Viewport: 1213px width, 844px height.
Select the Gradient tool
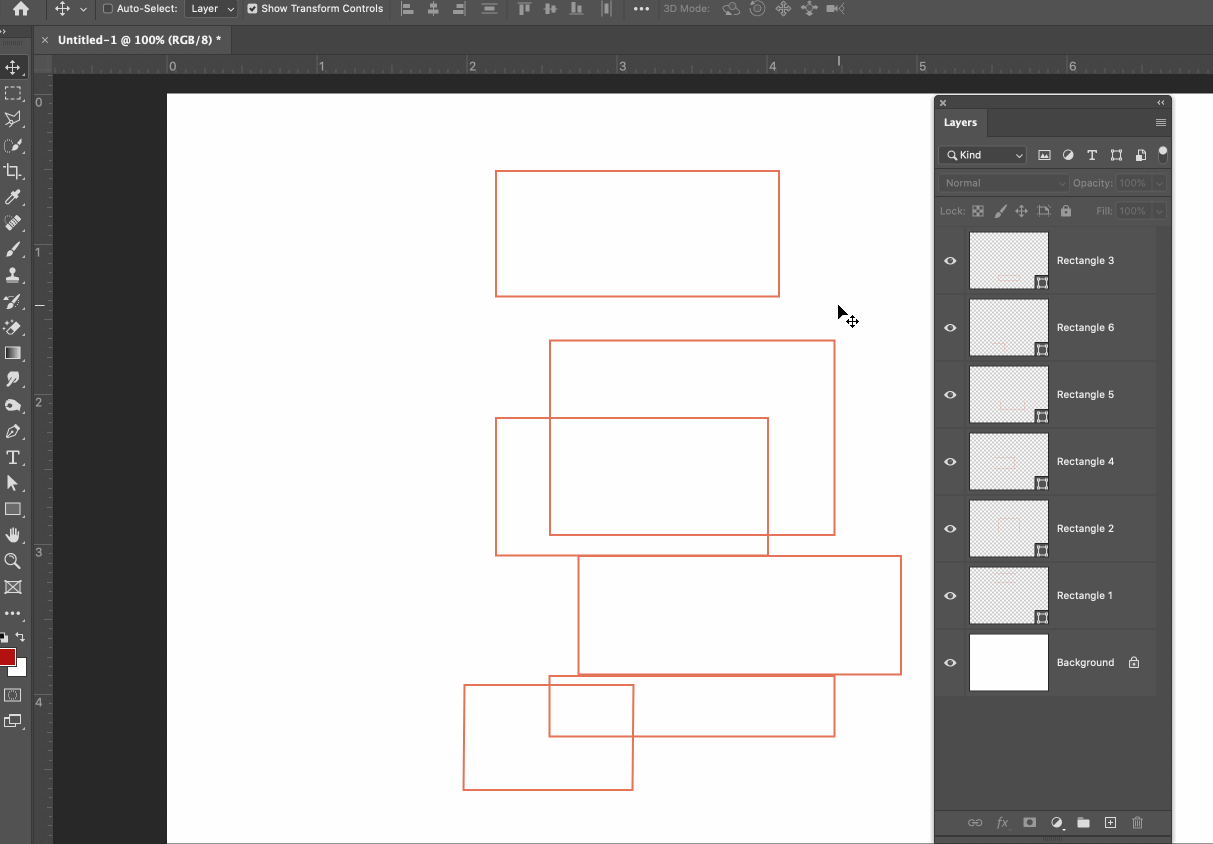coord(13,353)
